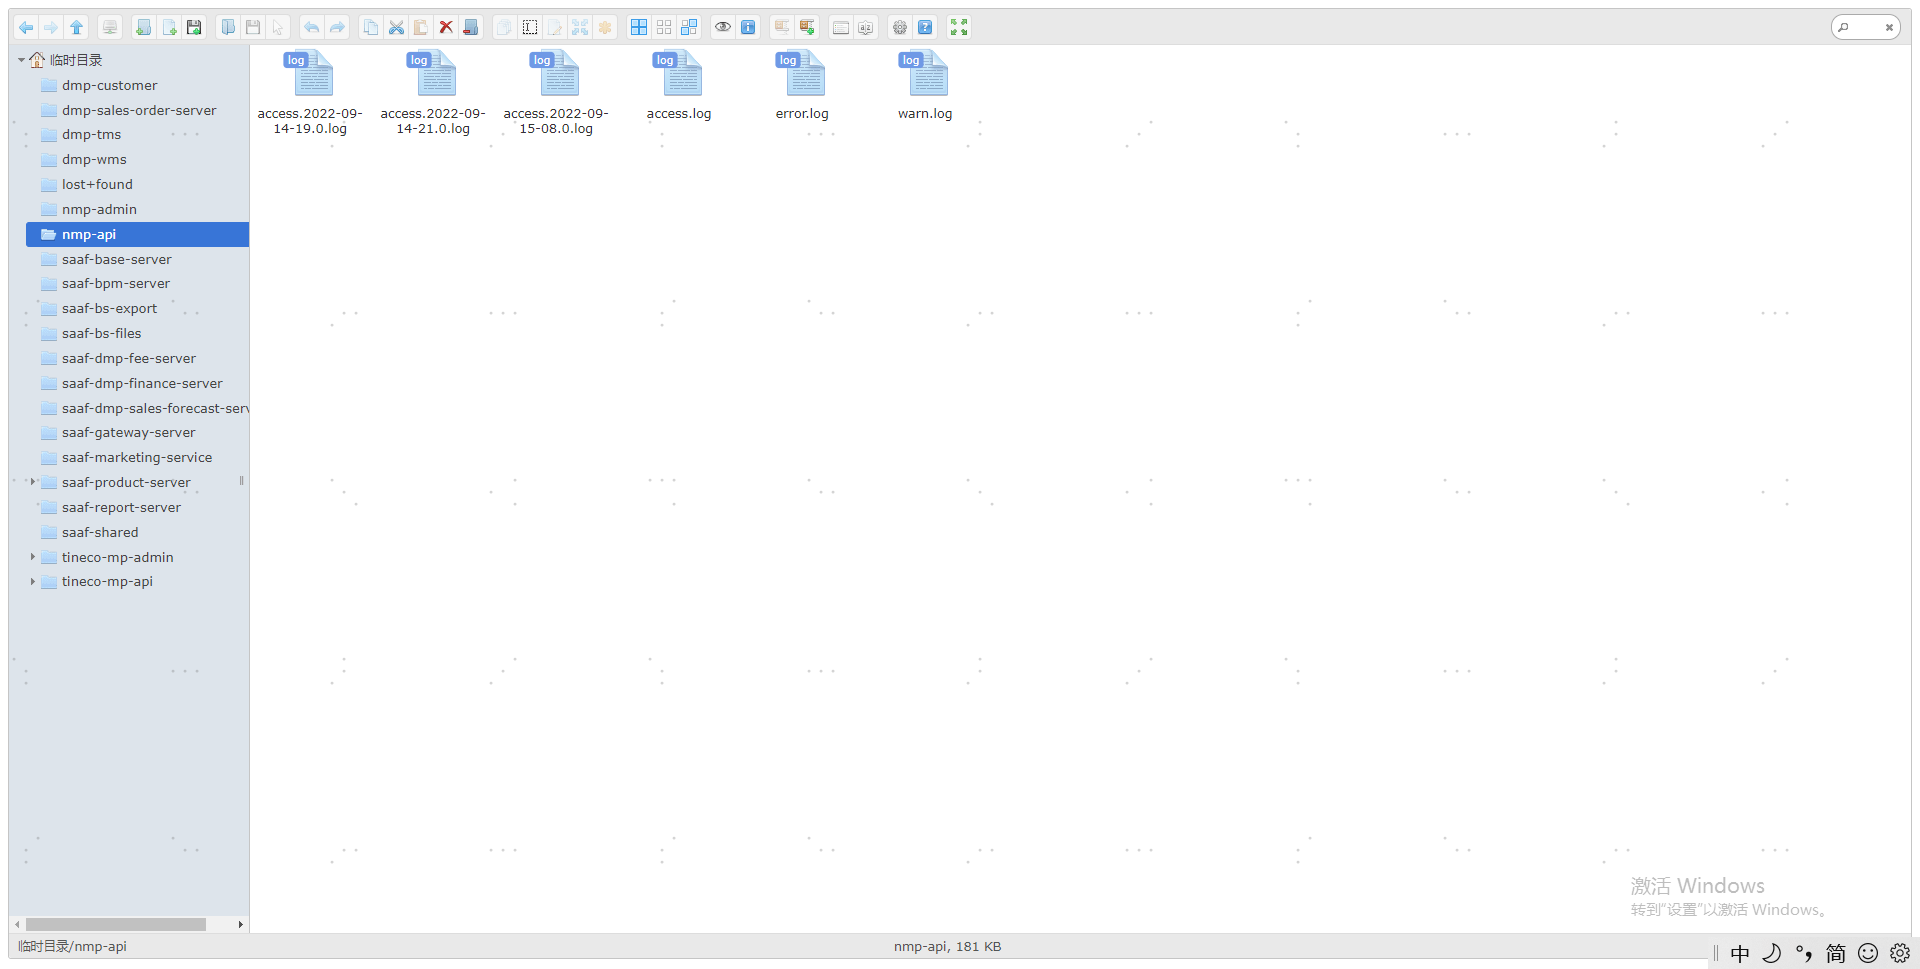Cut with the scissors icon

[x=396, y=27]
